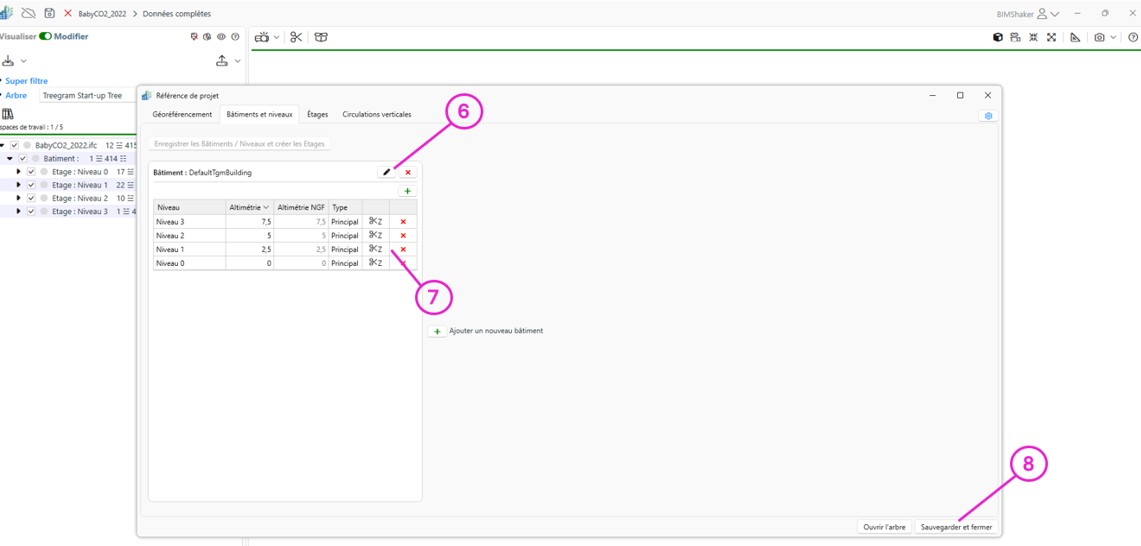Click the 3D cube view icon
1141x546 pixels.
[997, 37]
